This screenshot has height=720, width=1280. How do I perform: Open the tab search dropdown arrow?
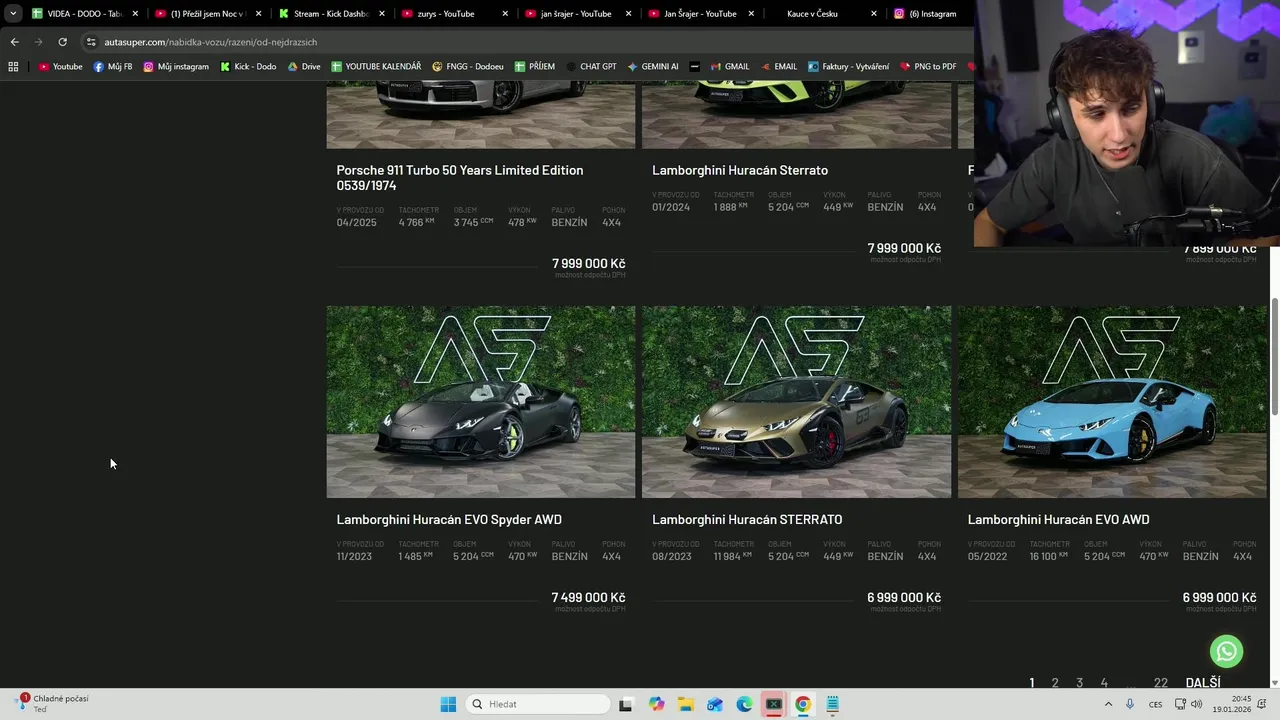13,14
